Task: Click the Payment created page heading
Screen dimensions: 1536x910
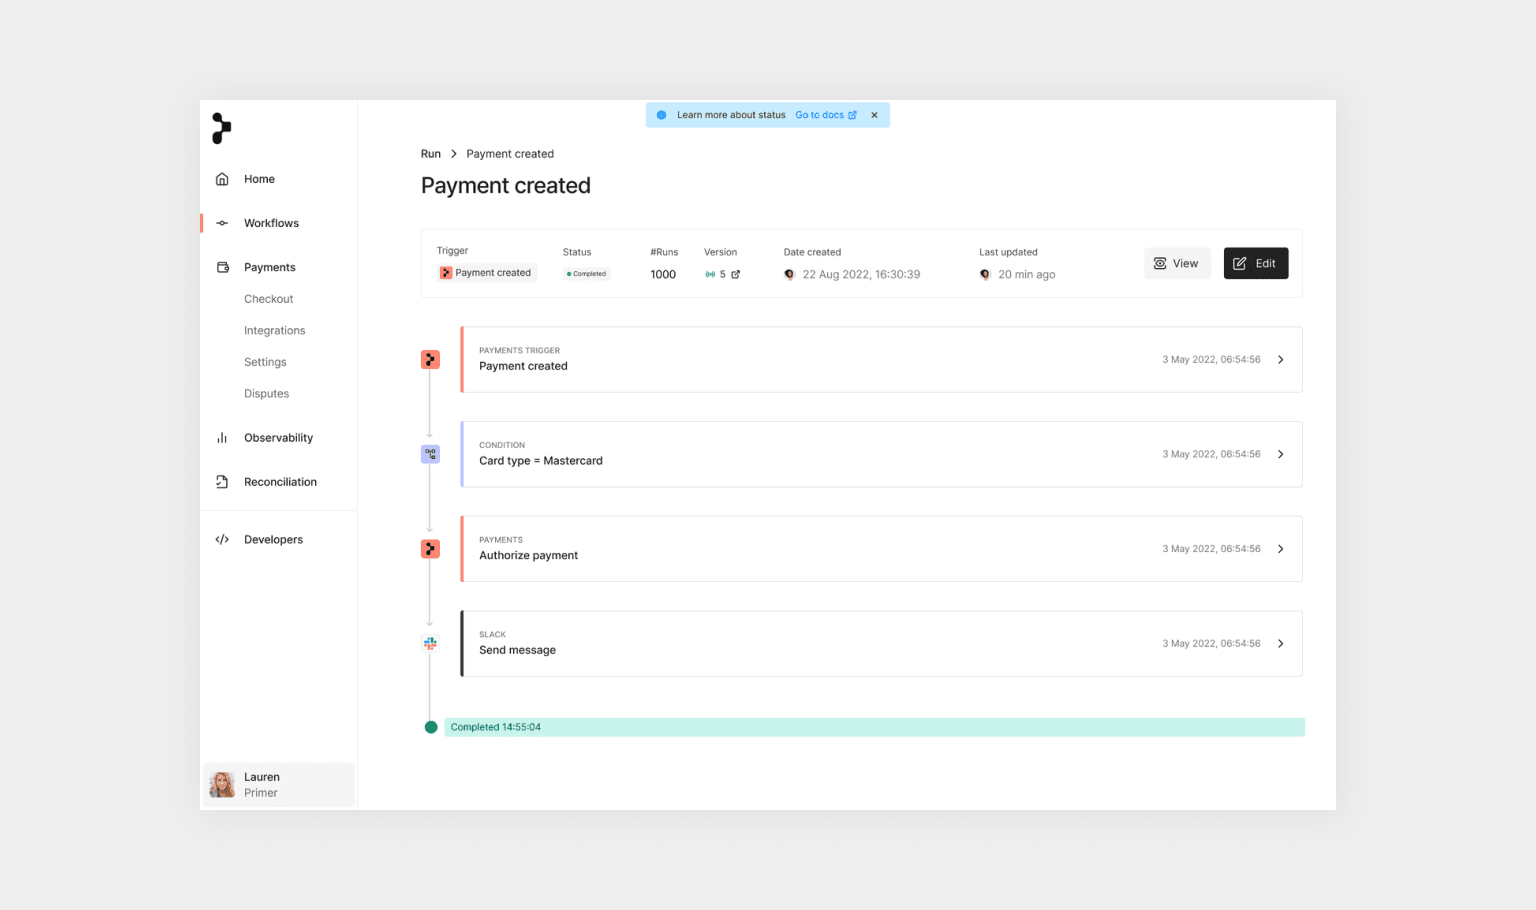Action: 506,186
